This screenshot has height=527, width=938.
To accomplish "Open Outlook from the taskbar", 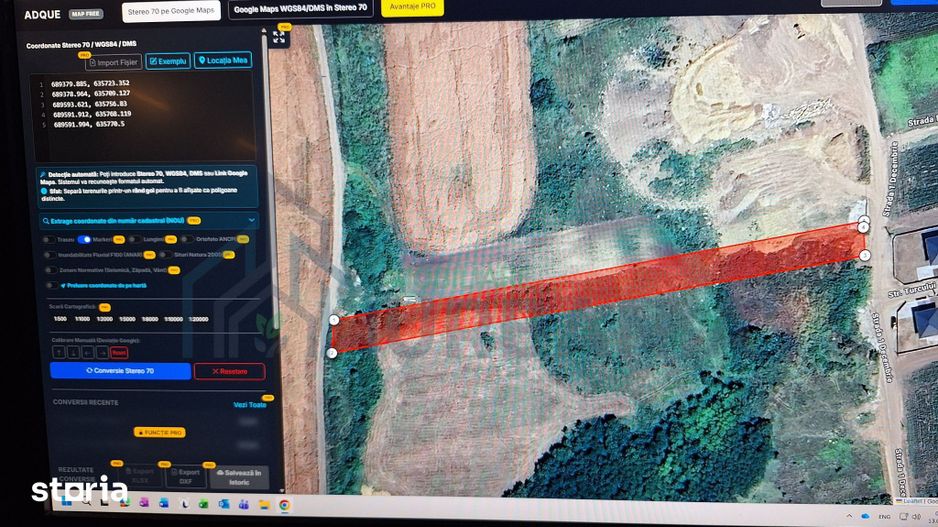I will 224,504.
